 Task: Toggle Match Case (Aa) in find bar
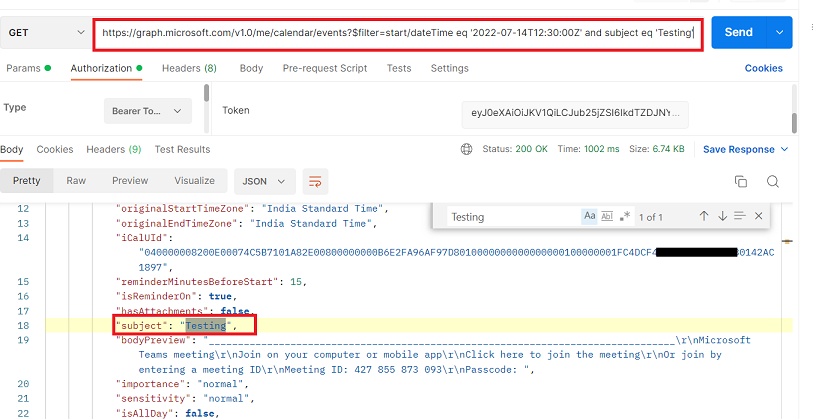(590, 216)
